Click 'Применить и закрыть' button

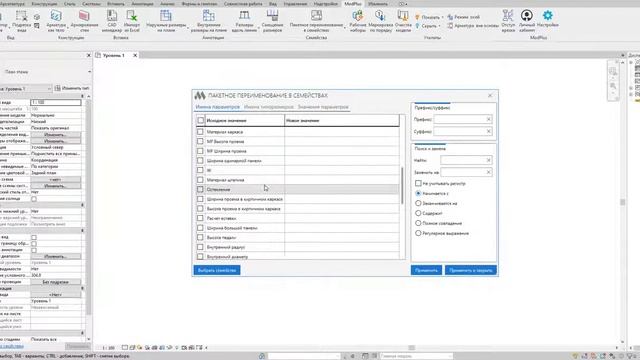[x=471, y=270]
